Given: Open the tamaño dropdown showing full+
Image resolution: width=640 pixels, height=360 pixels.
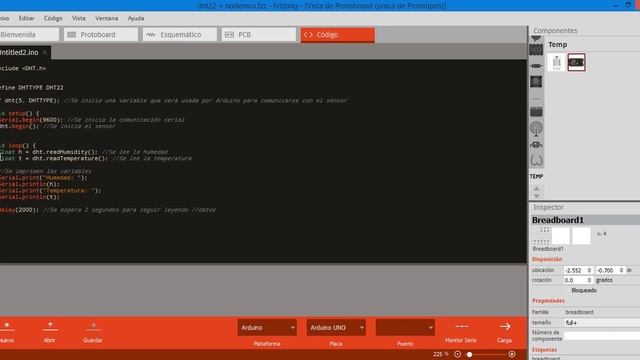Looking at the screenshot, I should tap(602, 322).
